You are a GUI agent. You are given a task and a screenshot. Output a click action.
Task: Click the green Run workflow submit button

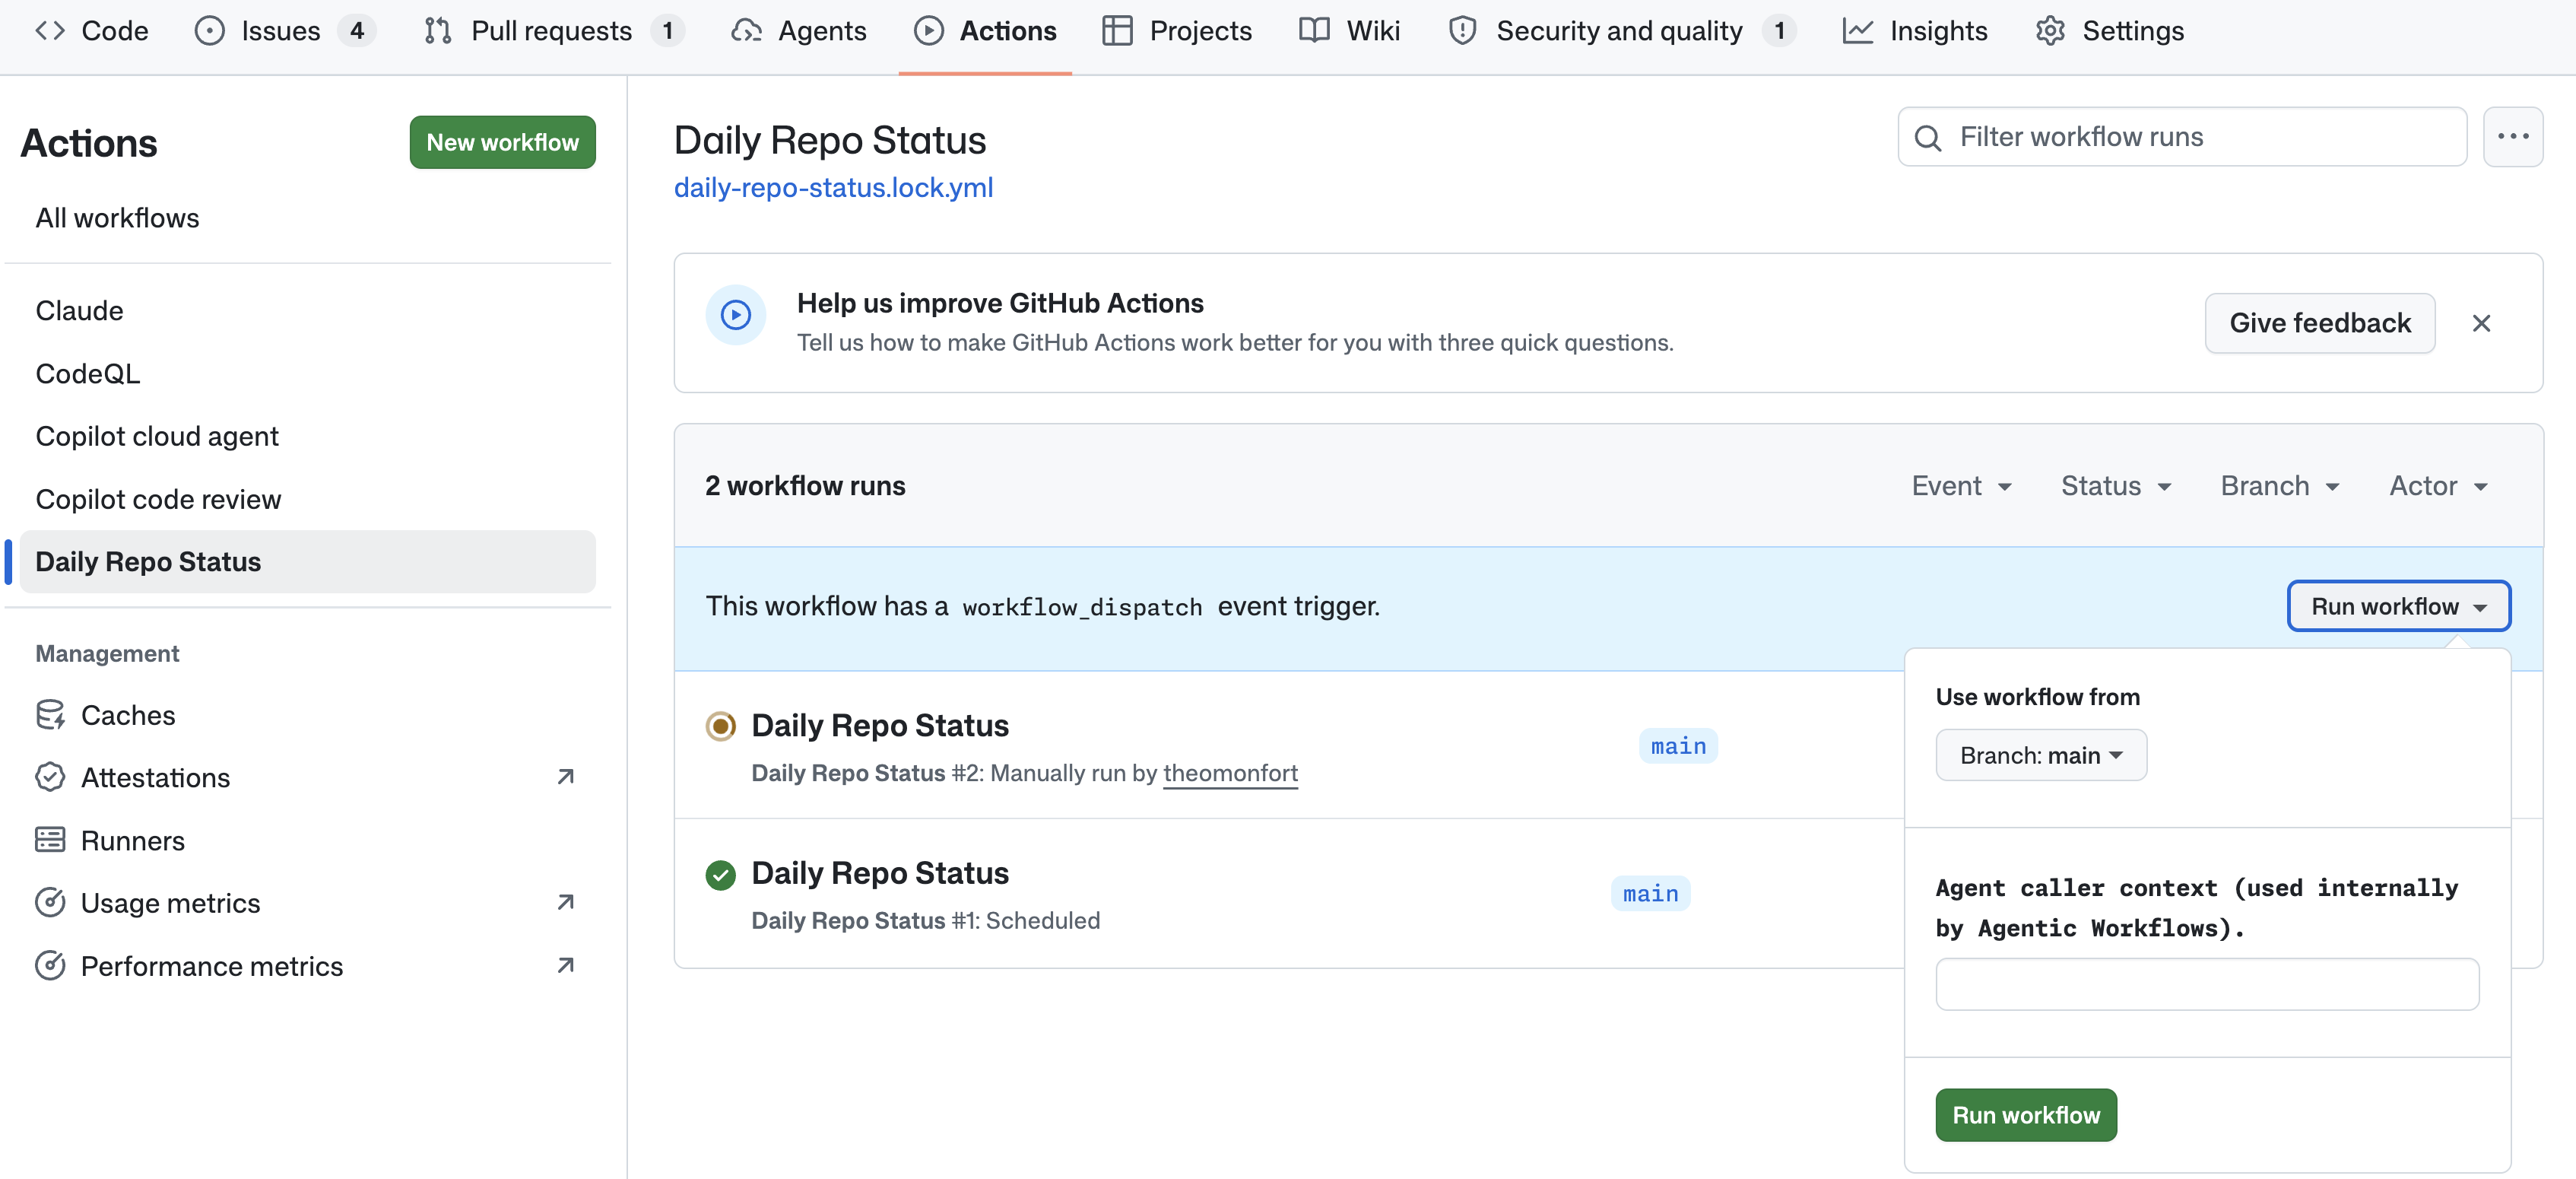2026,1115
